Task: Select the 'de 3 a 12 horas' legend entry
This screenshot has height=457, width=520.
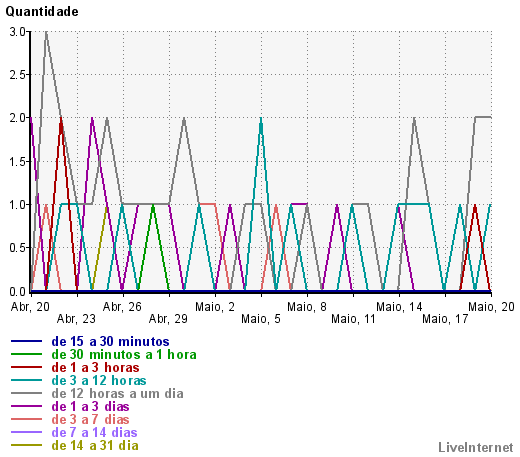Action: pyautogui.click(x=99, y=381)
